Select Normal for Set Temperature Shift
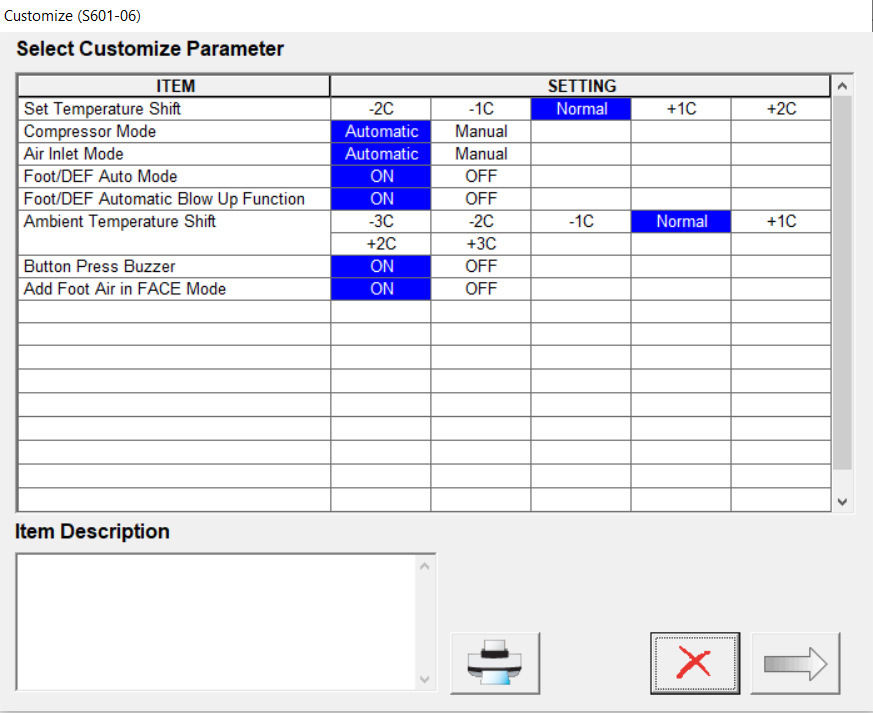 pyautogui.click(x=581, y=109)
